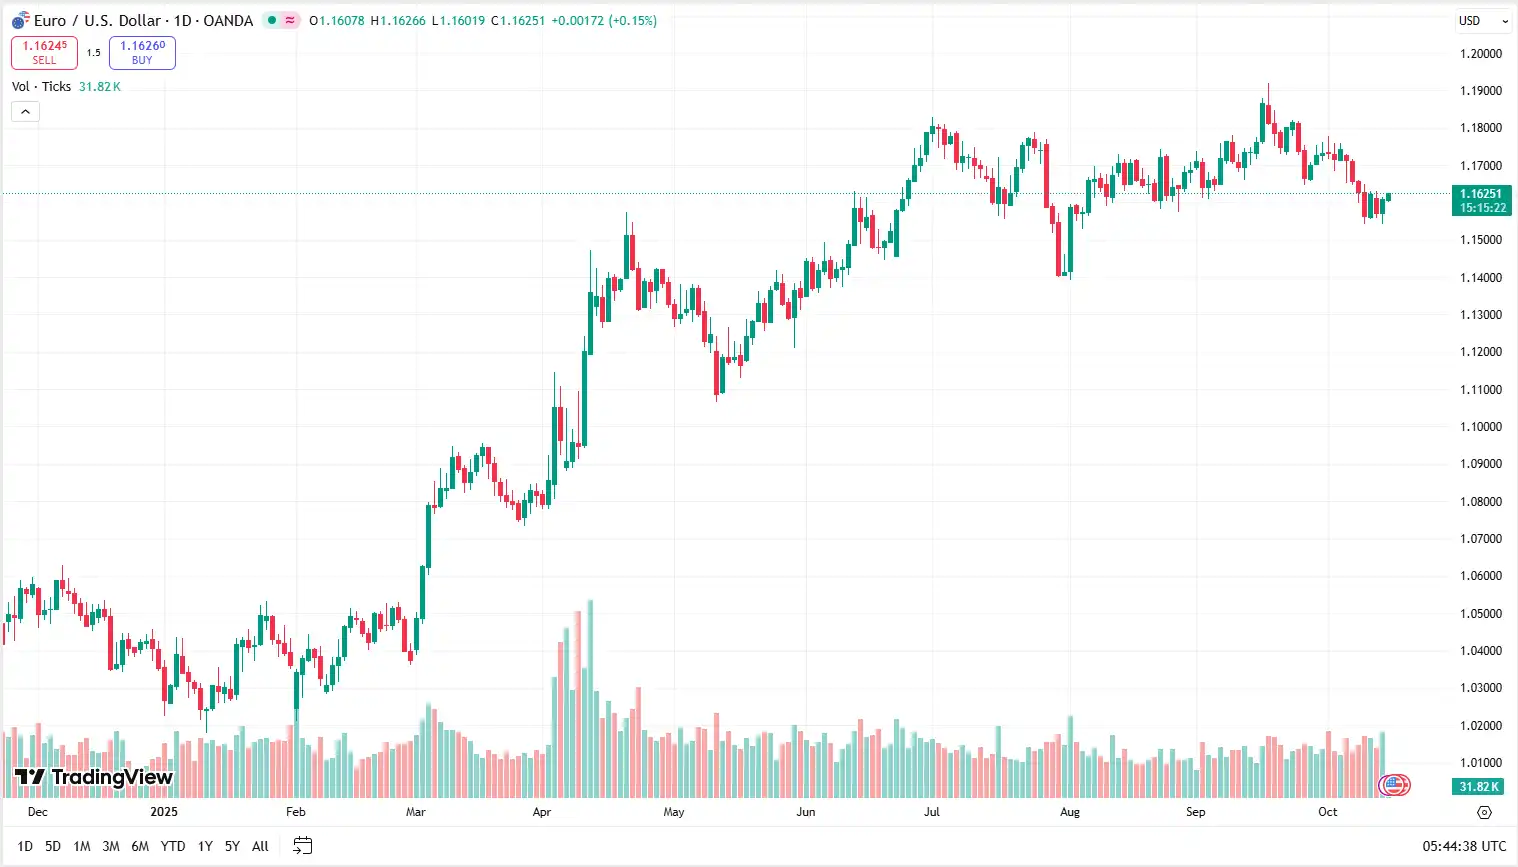Switch to the YTD range
Screen dimensions: 1518x867
click(172, 846)
